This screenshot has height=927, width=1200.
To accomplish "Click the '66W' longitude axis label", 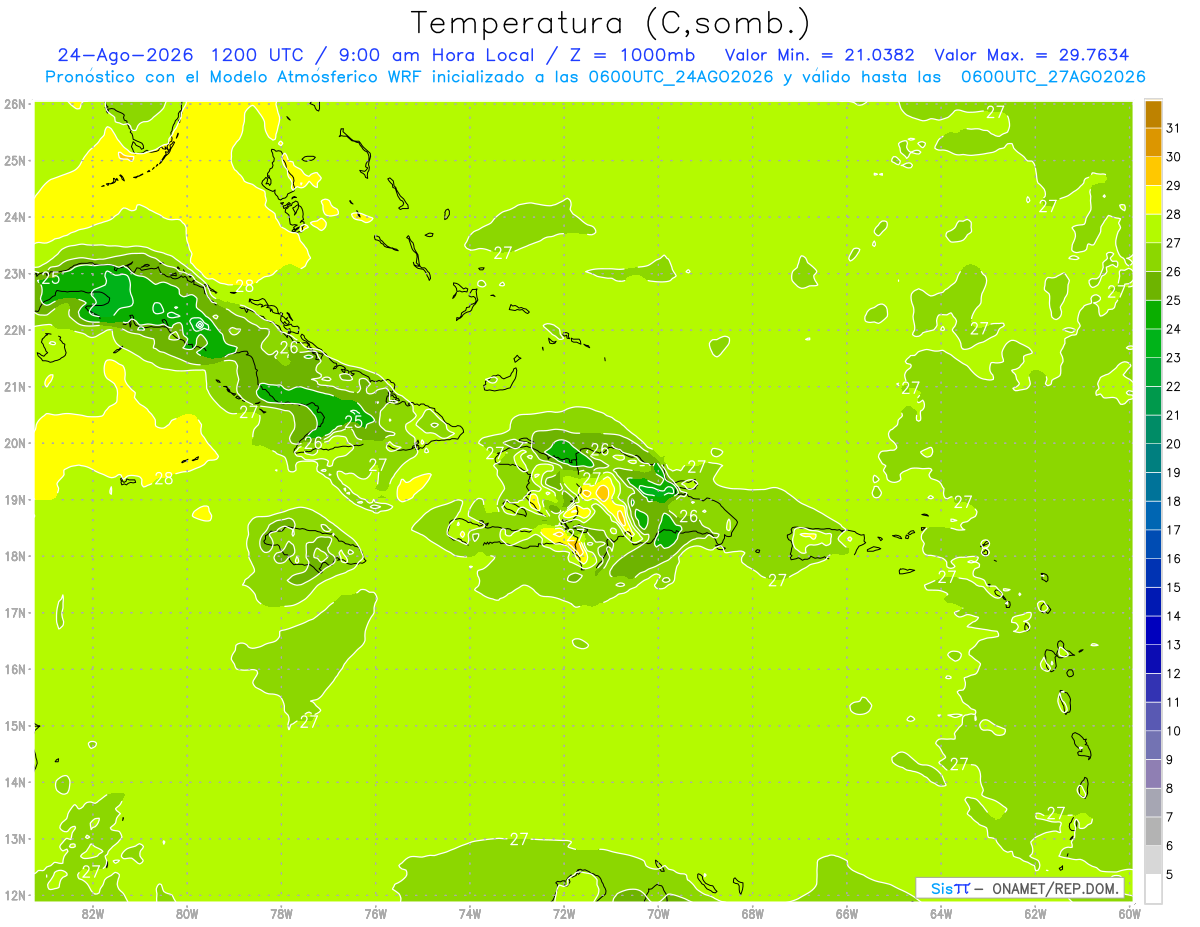I will click(x=847, y=913).
